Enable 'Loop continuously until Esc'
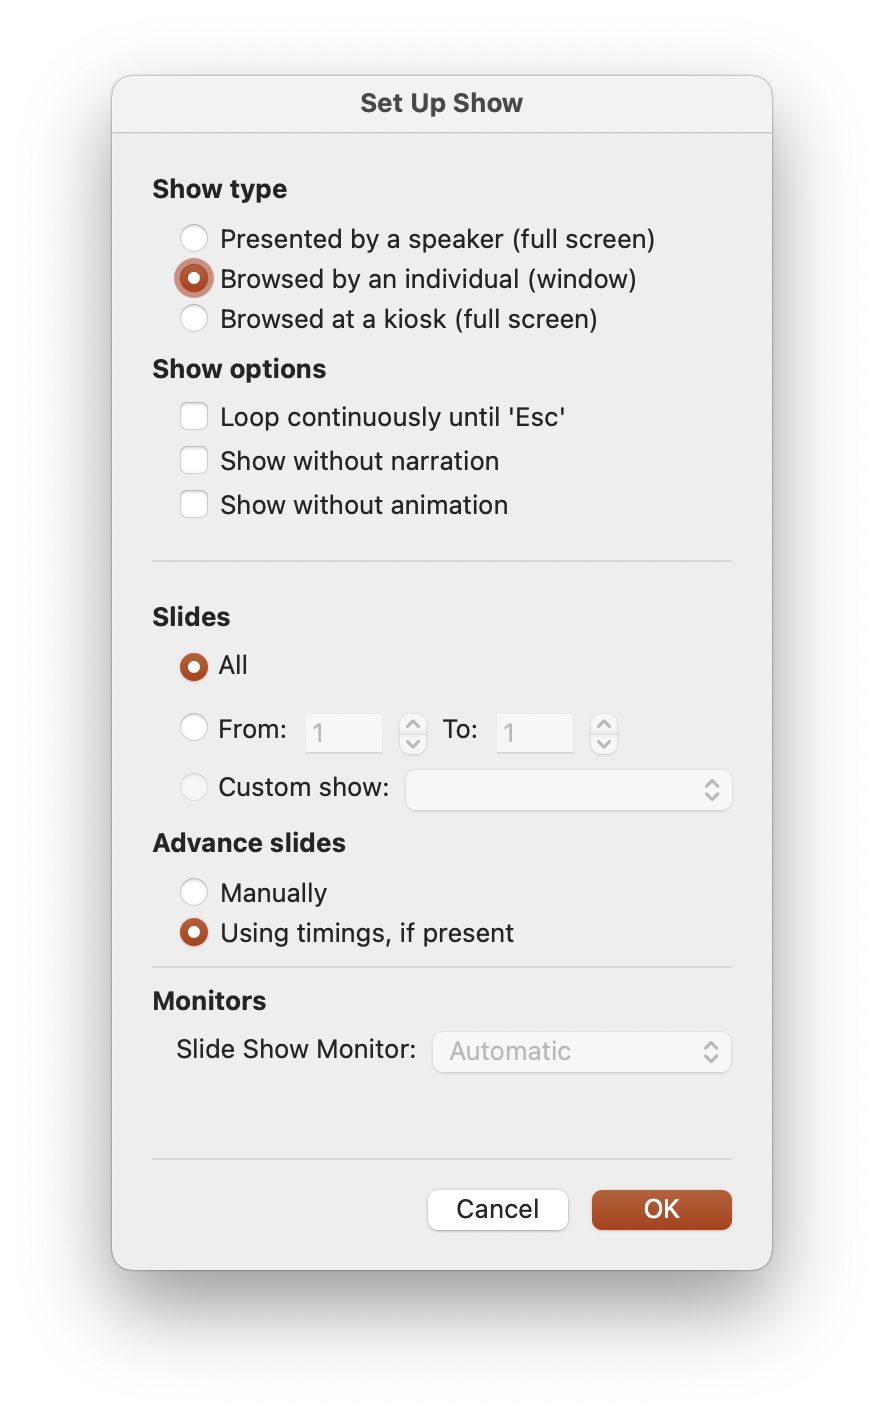 pos(194,416)
